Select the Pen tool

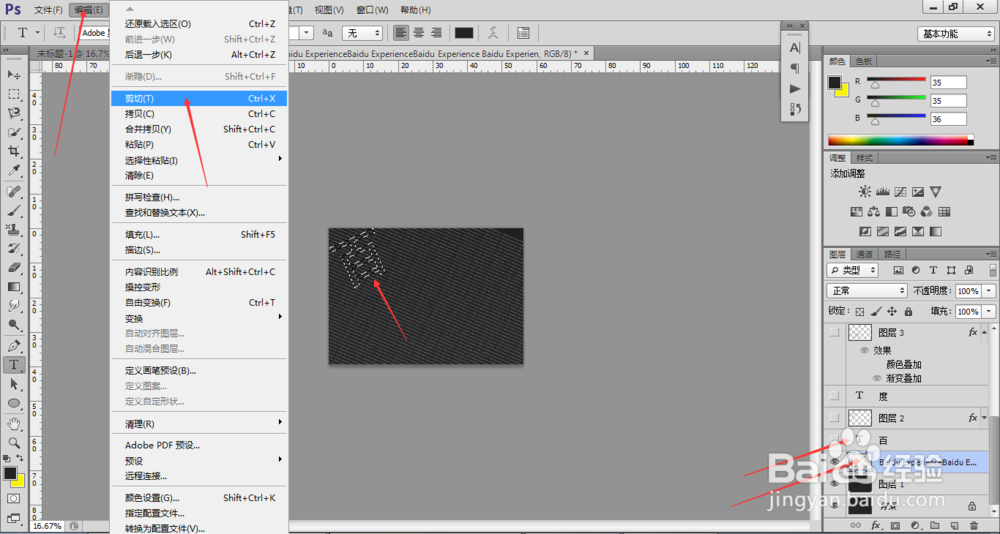[x=14, y=346]
